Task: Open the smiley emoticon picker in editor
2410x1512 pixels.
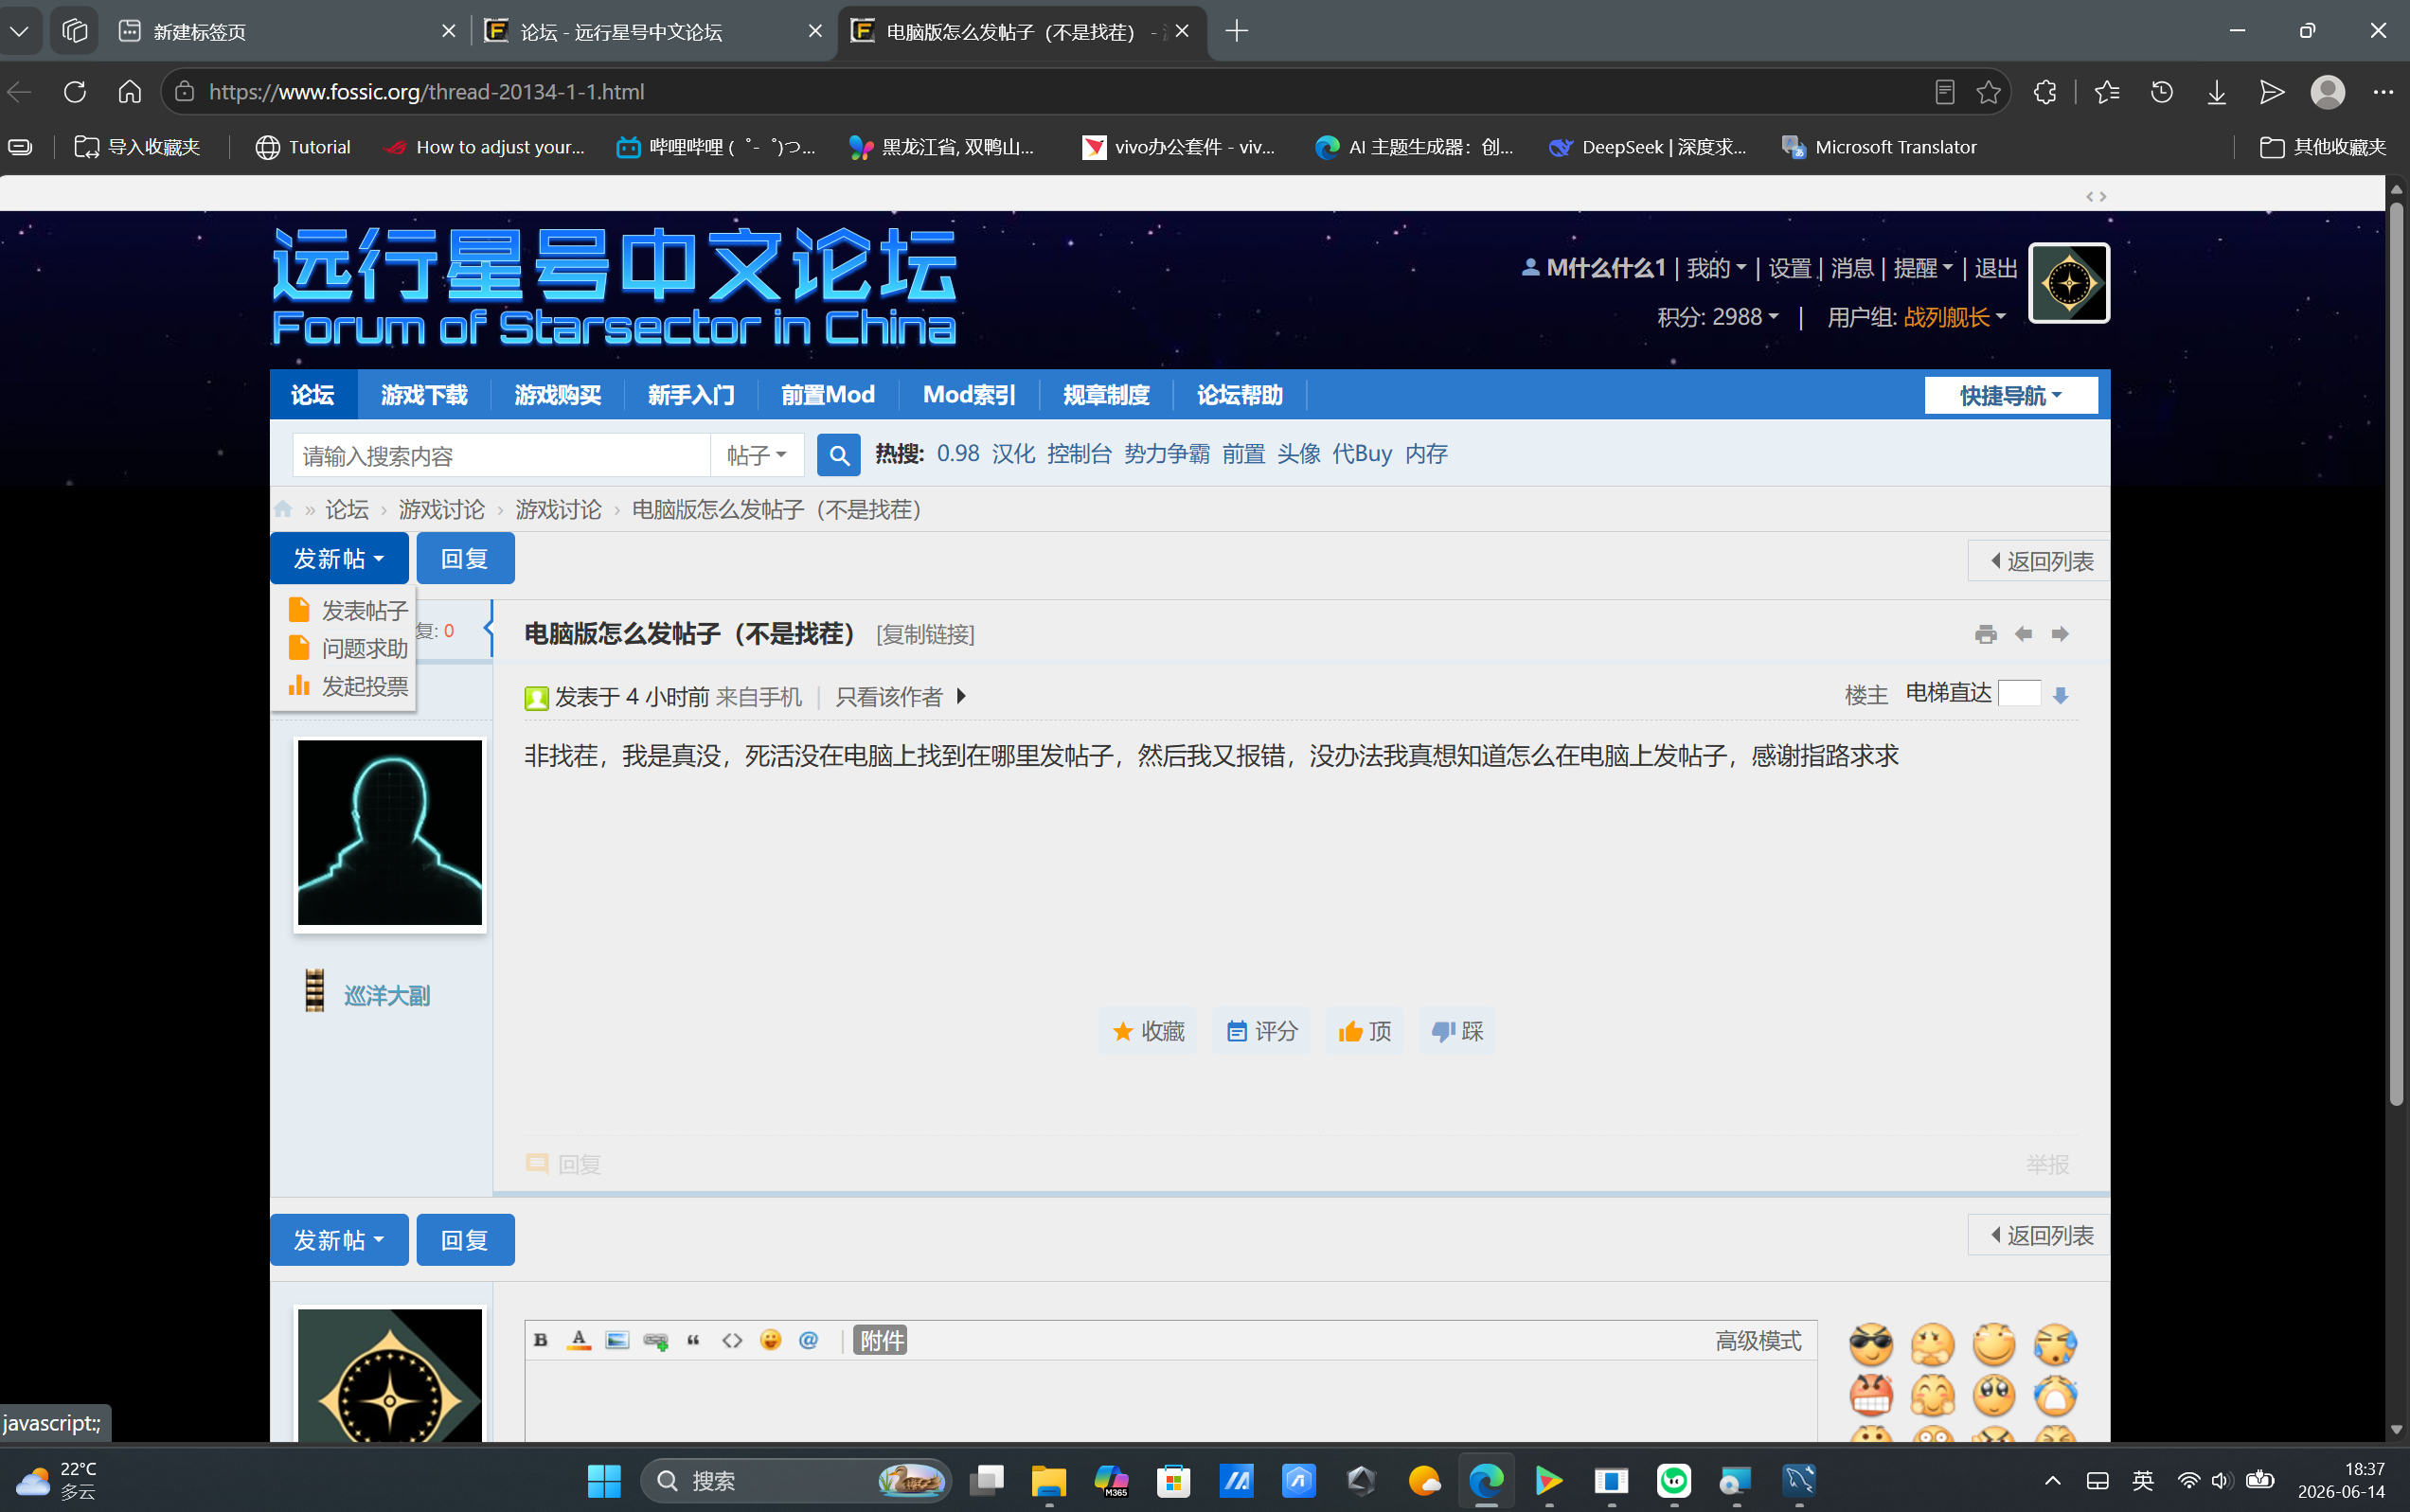Action: click(x=770, y=1340)
